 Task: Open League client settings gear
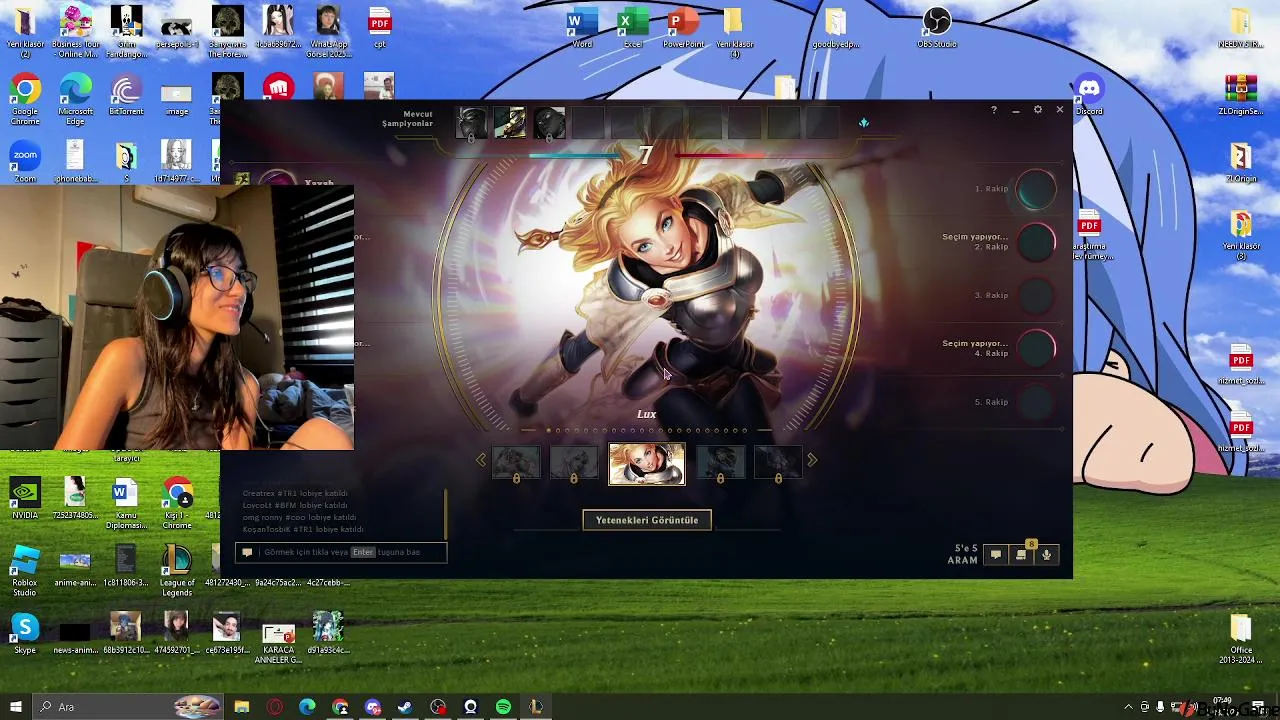[x=1038, y=110]
